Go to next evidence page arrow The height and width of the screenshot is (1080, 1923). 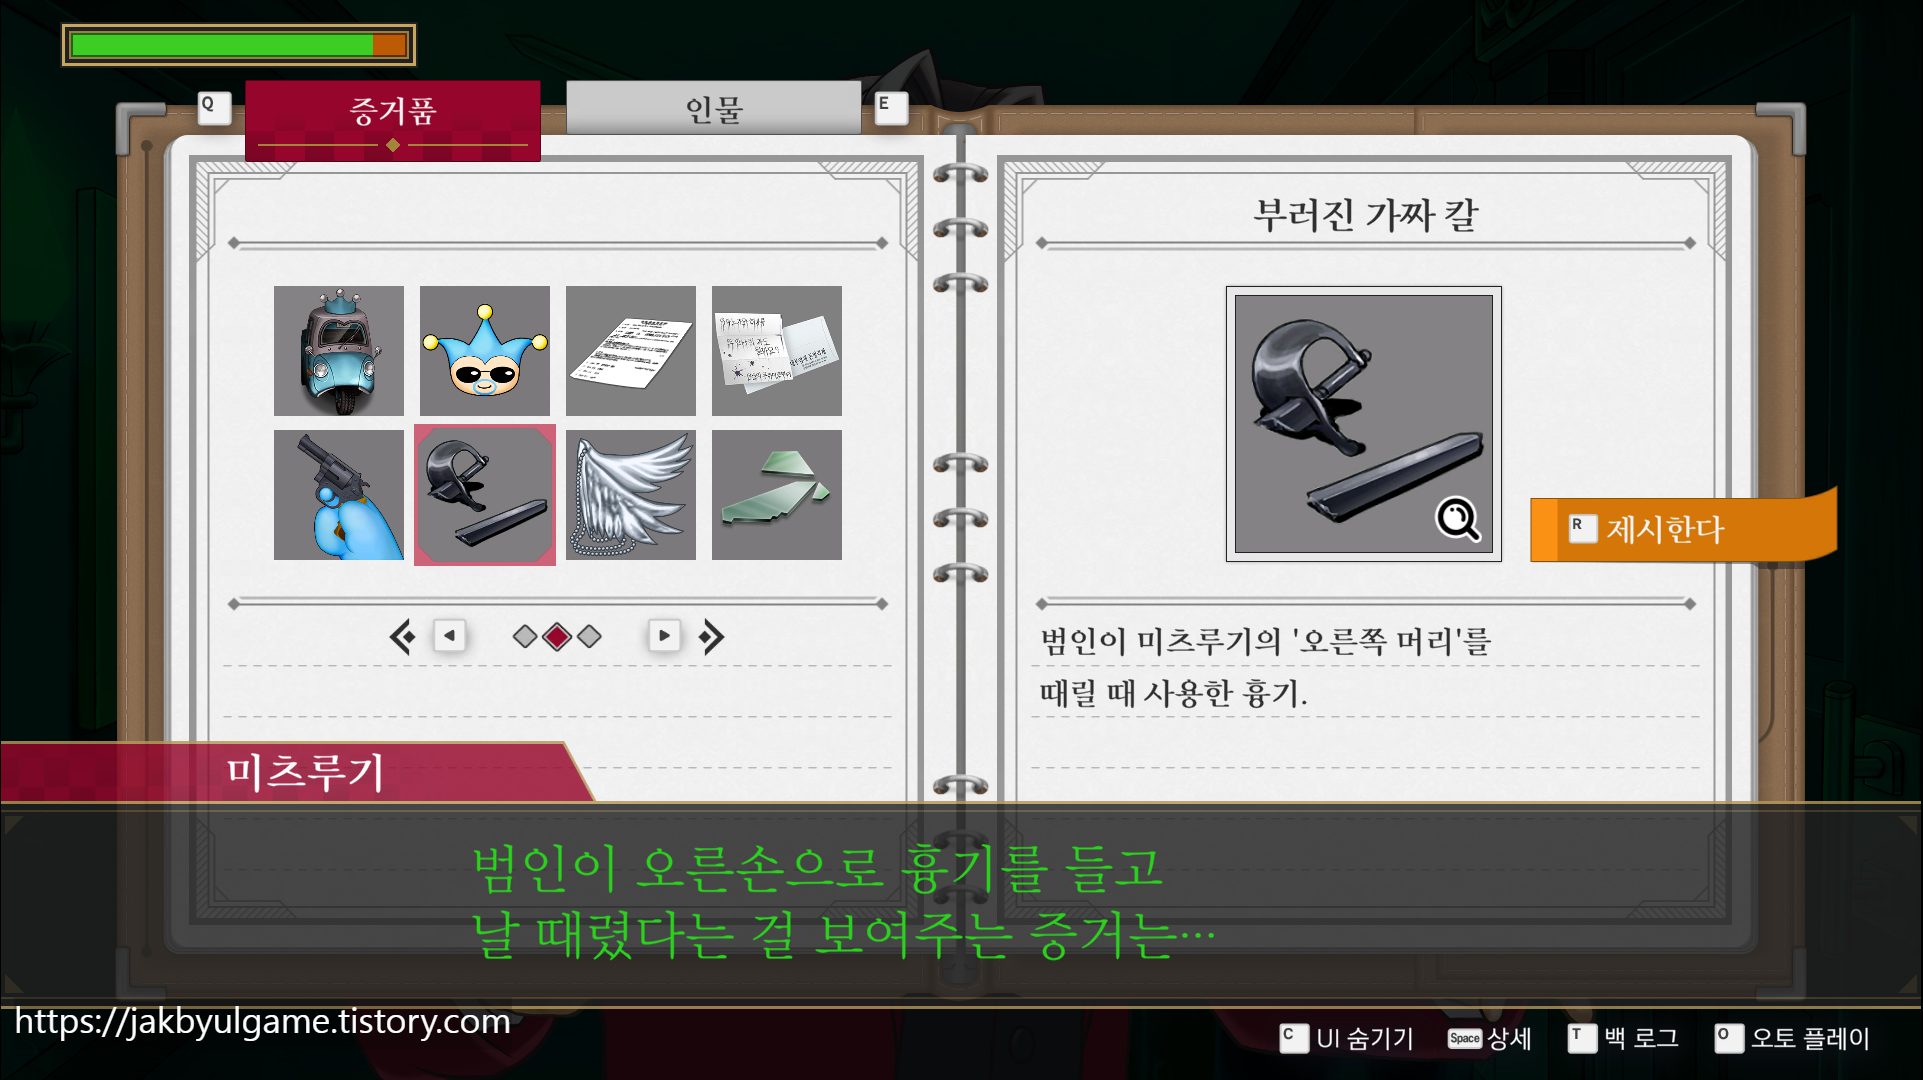pyautogui.click(x=664, y=636)
